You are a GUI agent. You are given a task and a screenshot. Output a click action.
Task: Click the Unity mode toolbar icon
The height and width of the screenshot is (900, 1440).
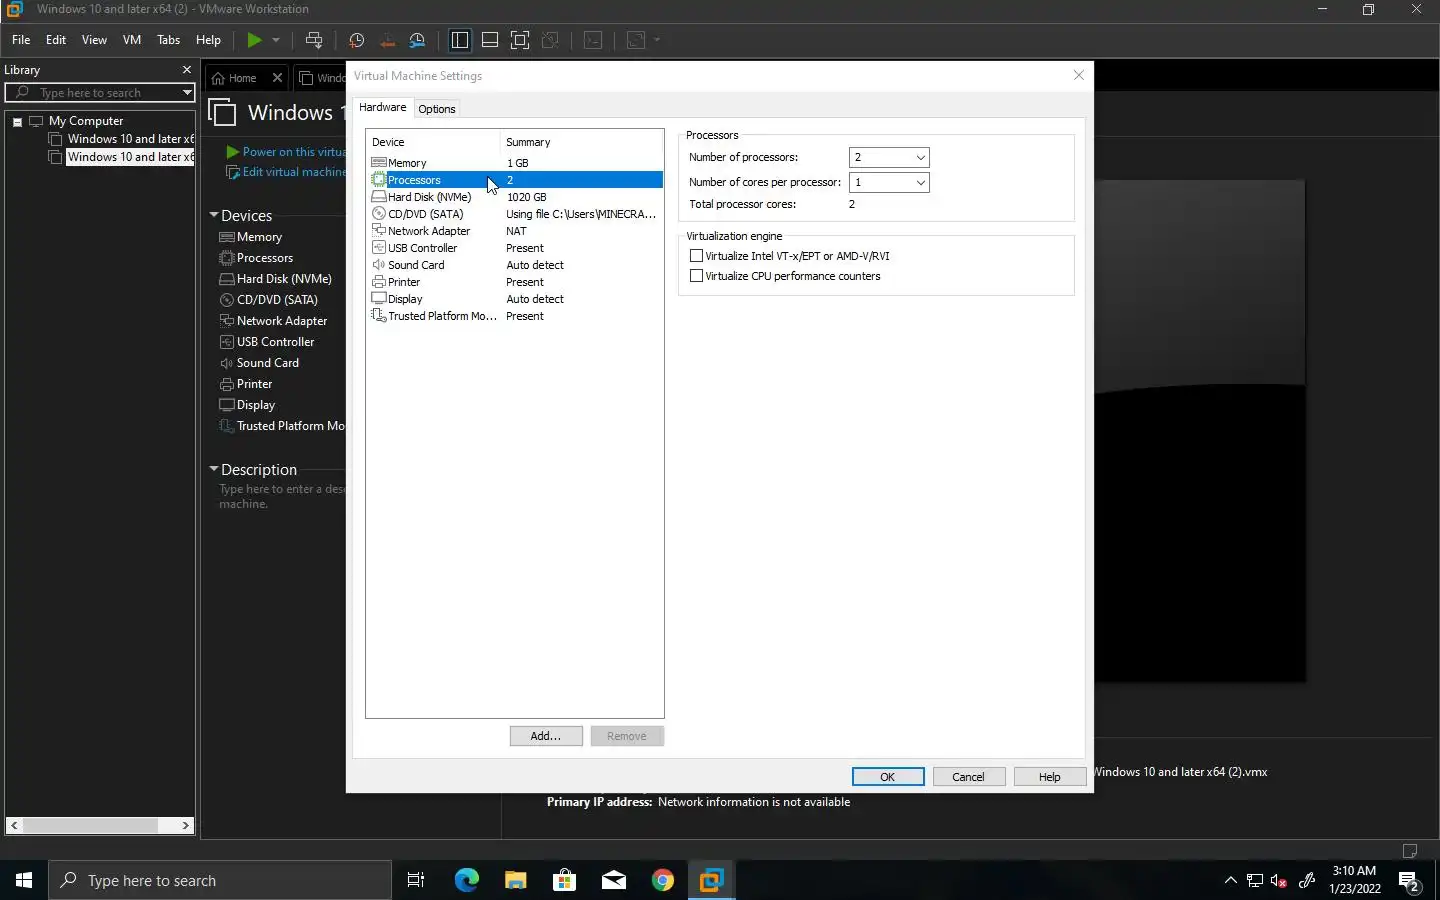tap(550, 40)
